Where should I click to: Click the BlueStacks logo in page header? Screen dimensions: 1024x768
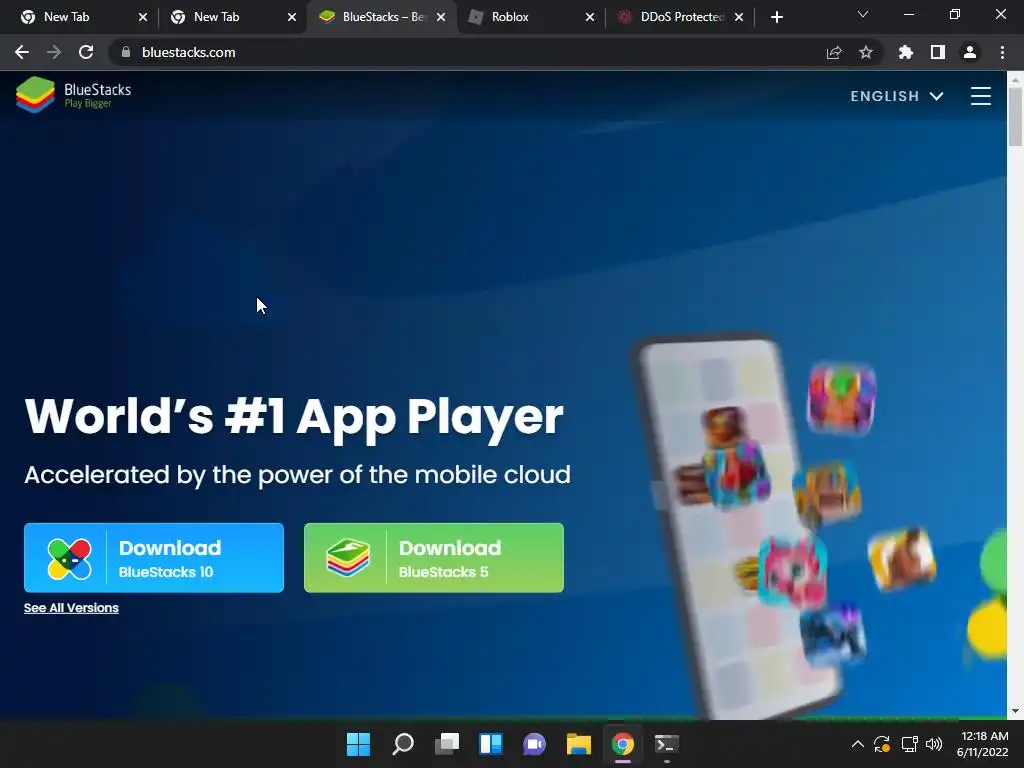click(74, 95)
